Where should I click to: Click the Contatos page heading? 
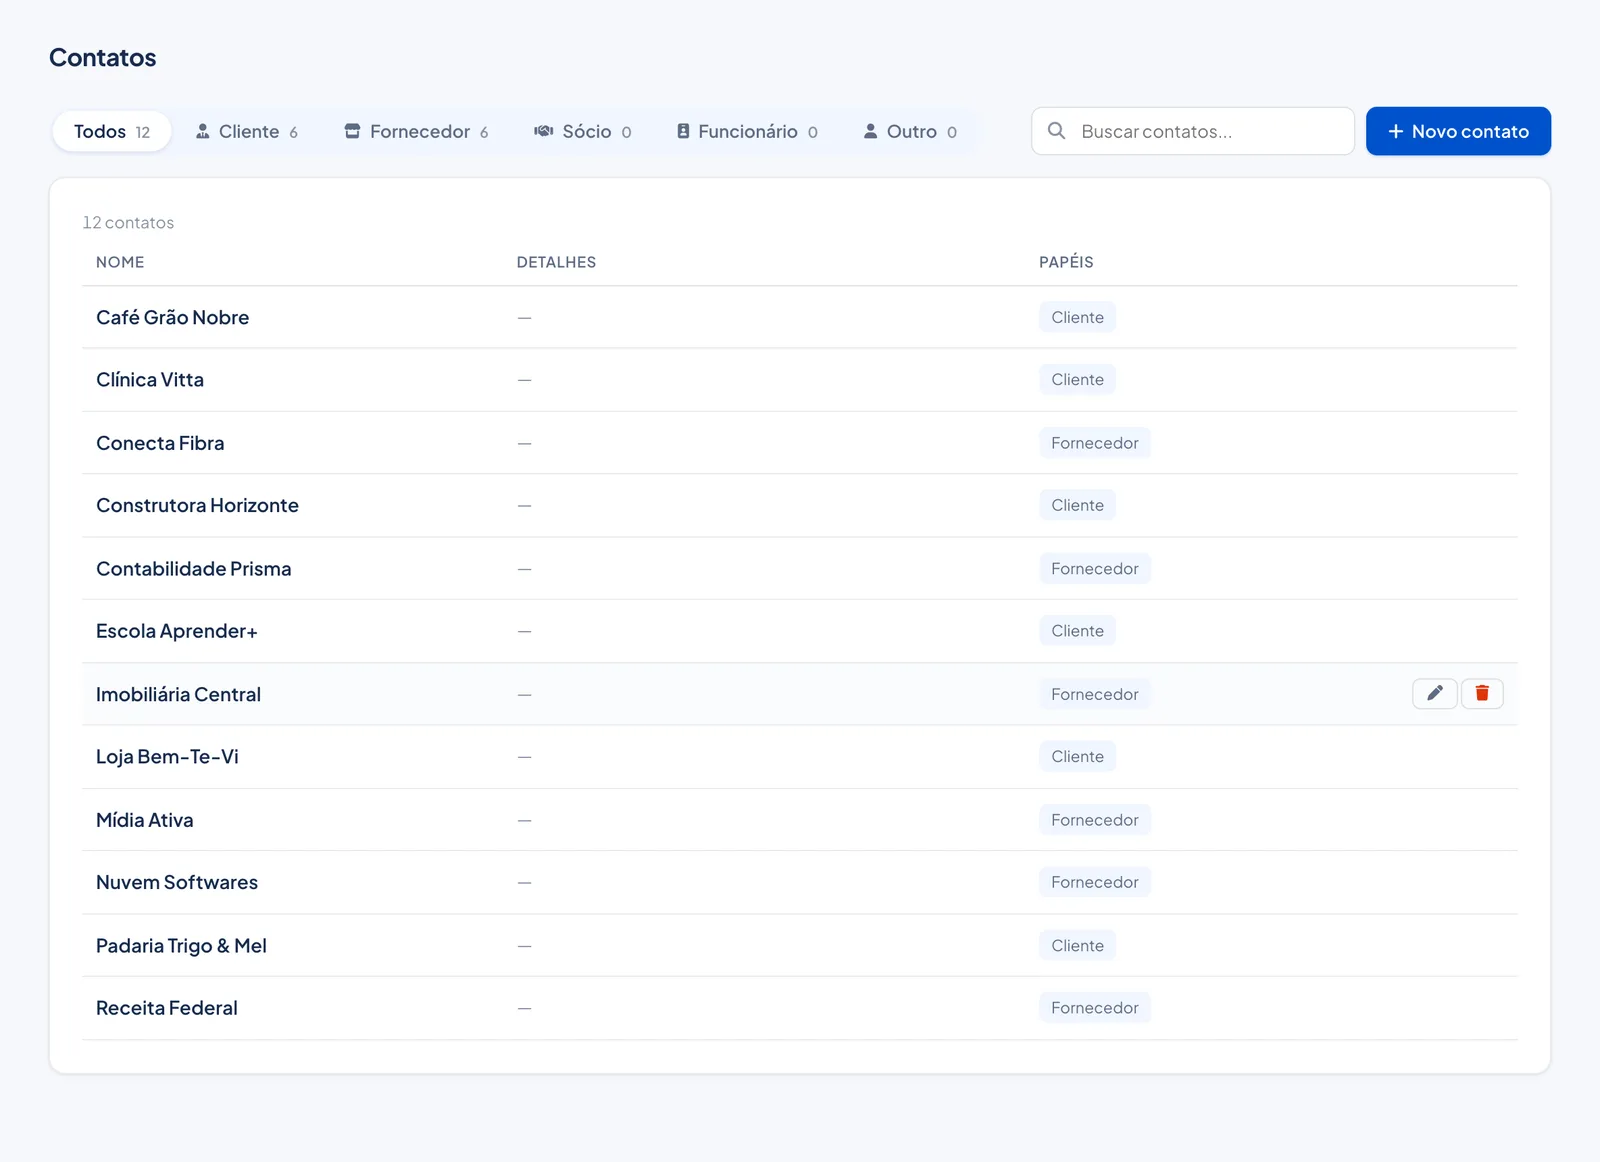(103, 58)
